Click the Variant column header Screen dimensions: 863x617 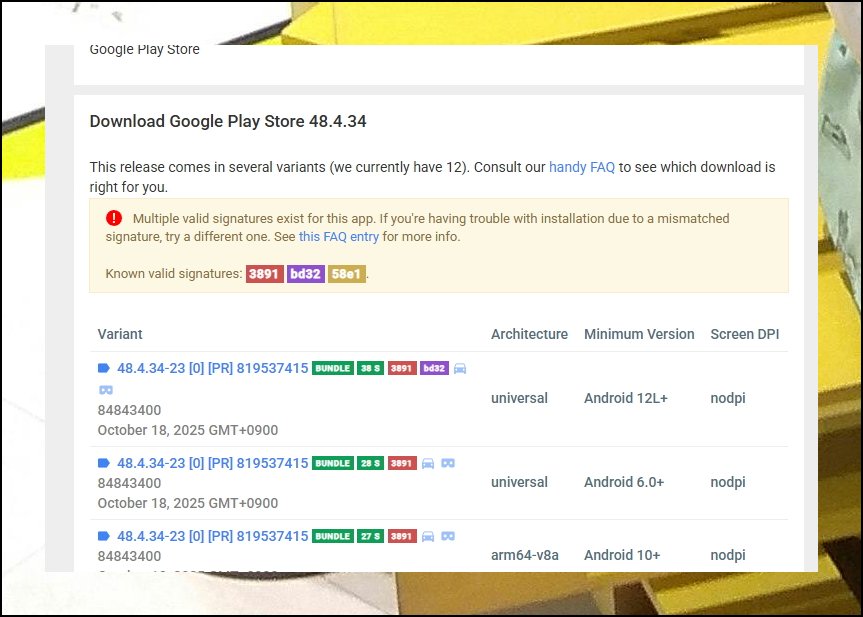pos(120,334)
